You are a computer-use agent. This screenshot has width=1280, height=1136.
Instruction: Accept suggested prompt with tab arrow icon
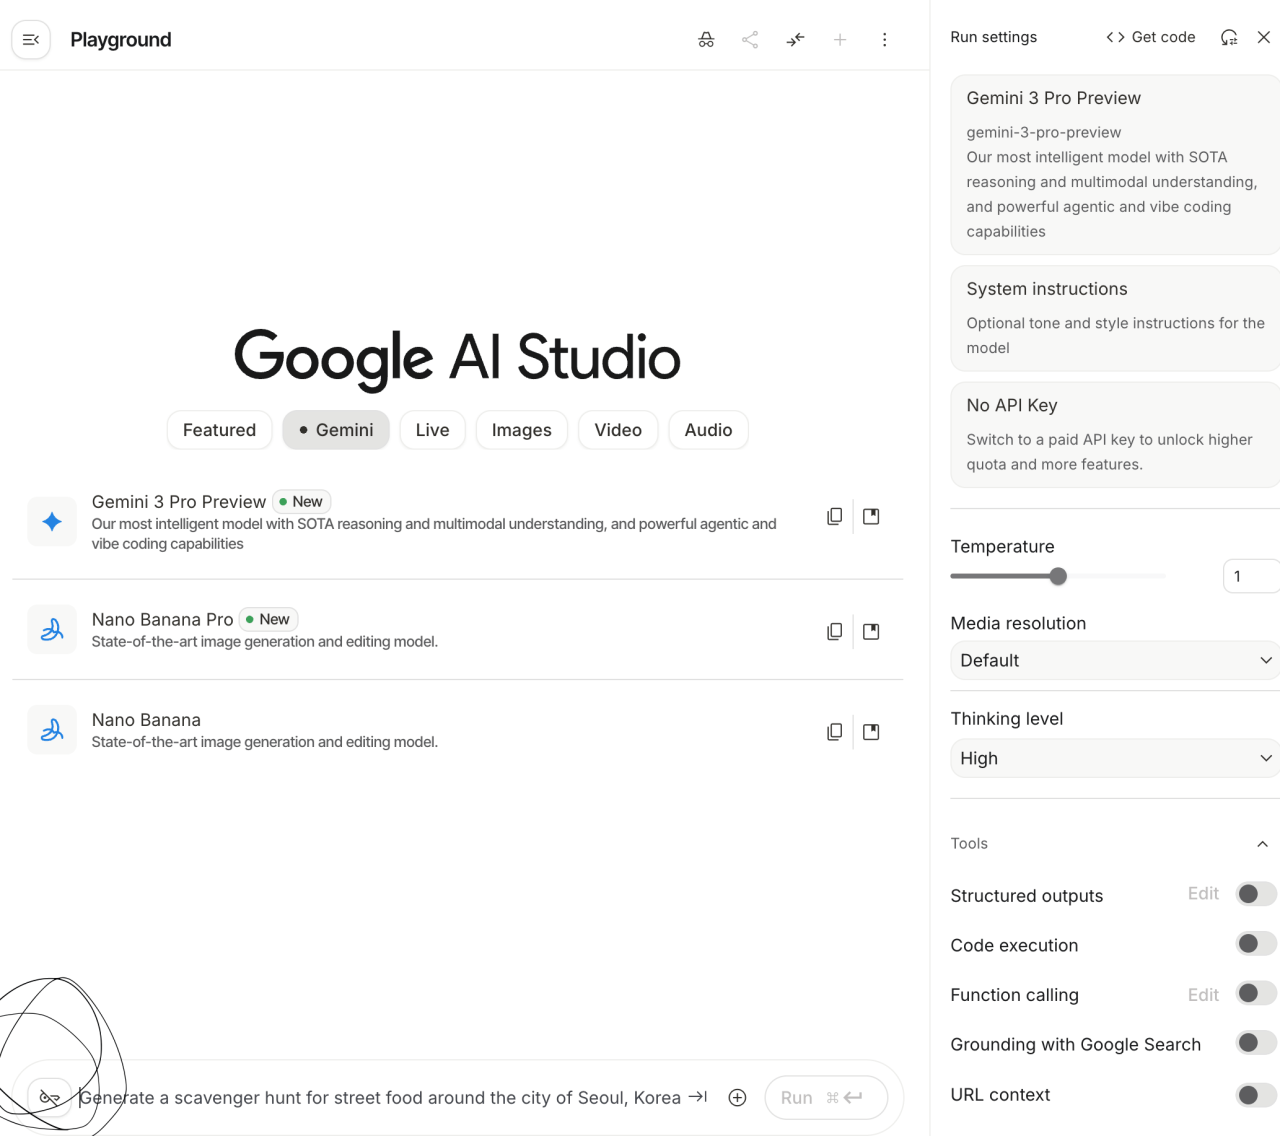coord(698,1097)
